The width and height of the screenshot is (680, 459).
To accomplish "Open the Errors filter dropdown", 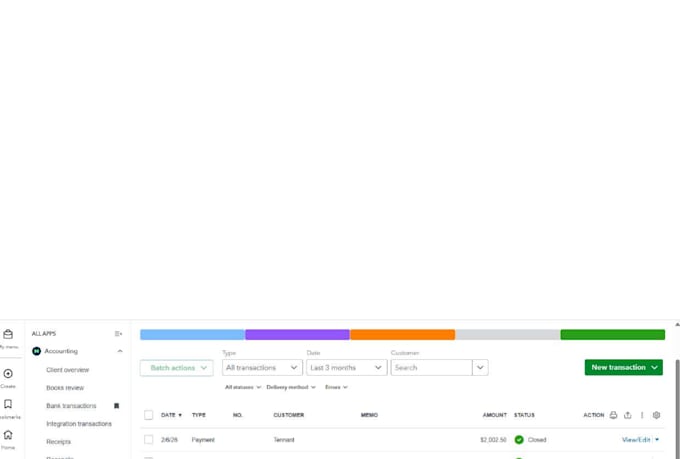I will tap(337, 387).
